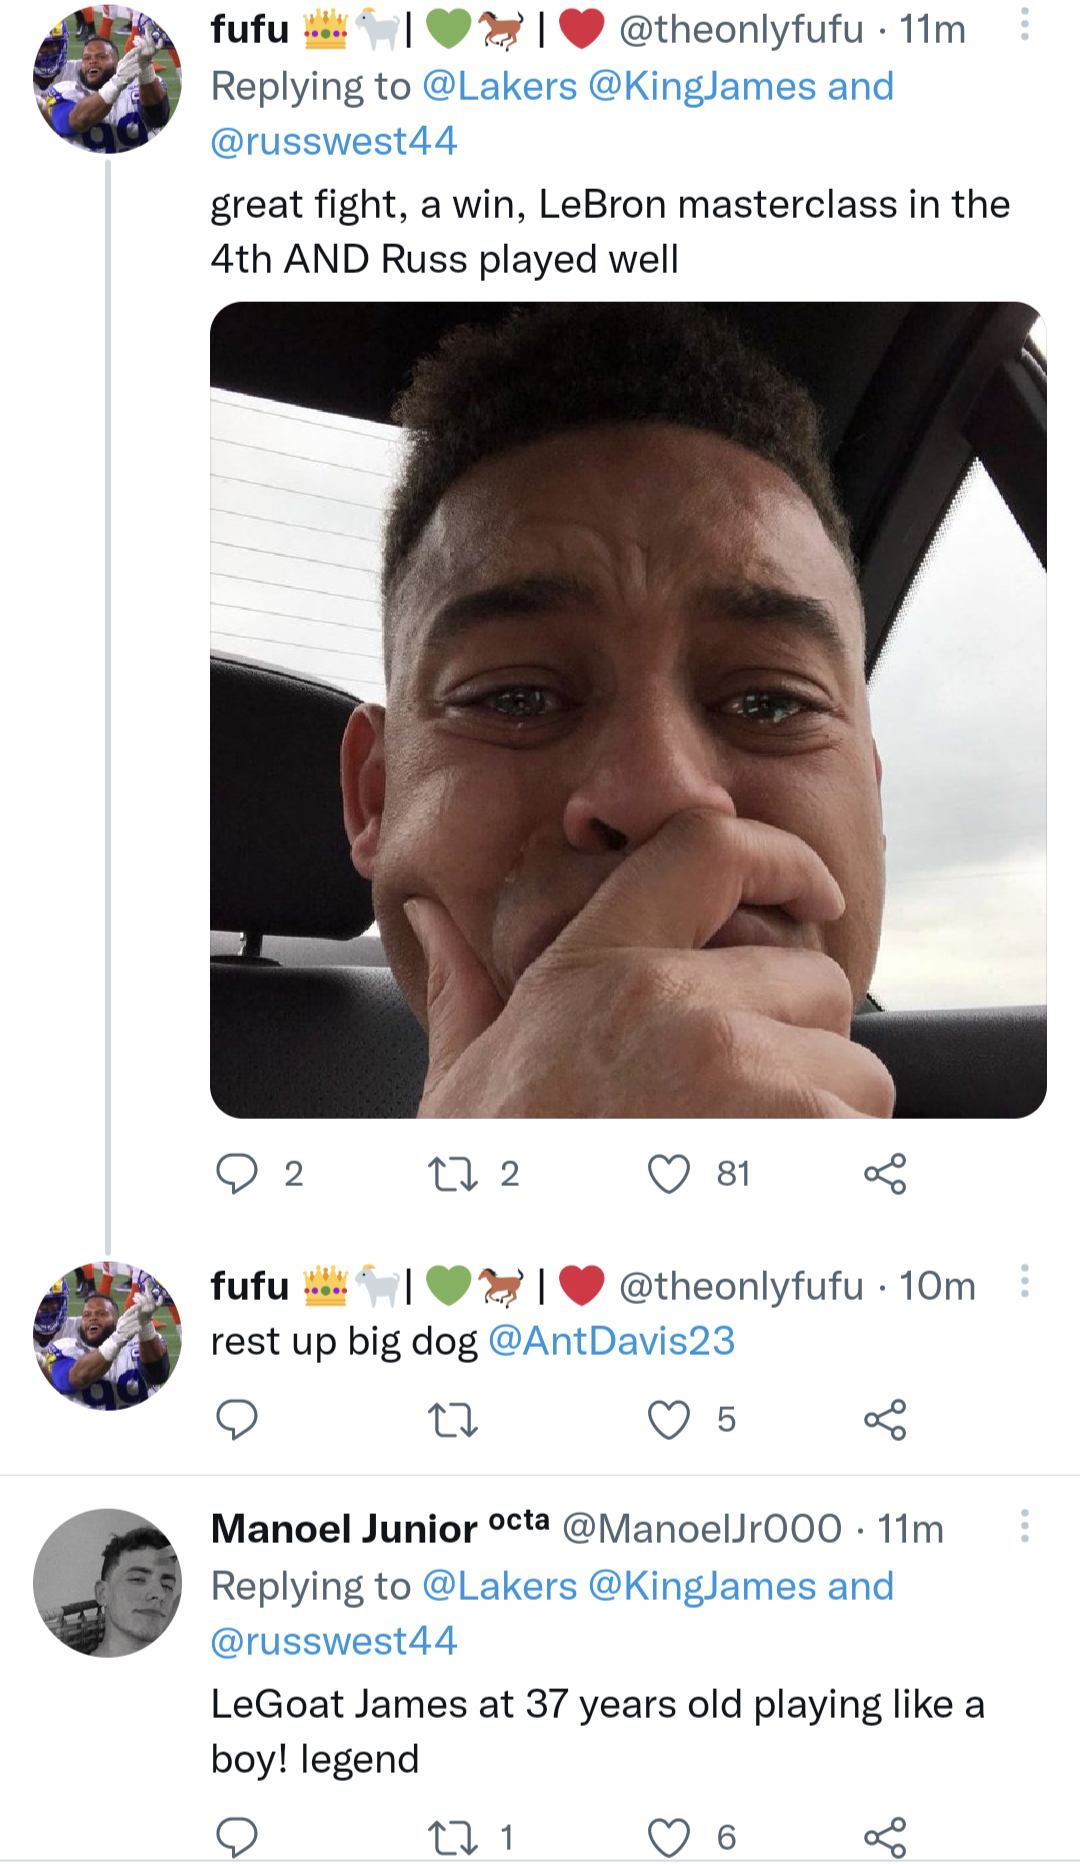Open the @AntDavis23 mention link

tap(611, 1341)
